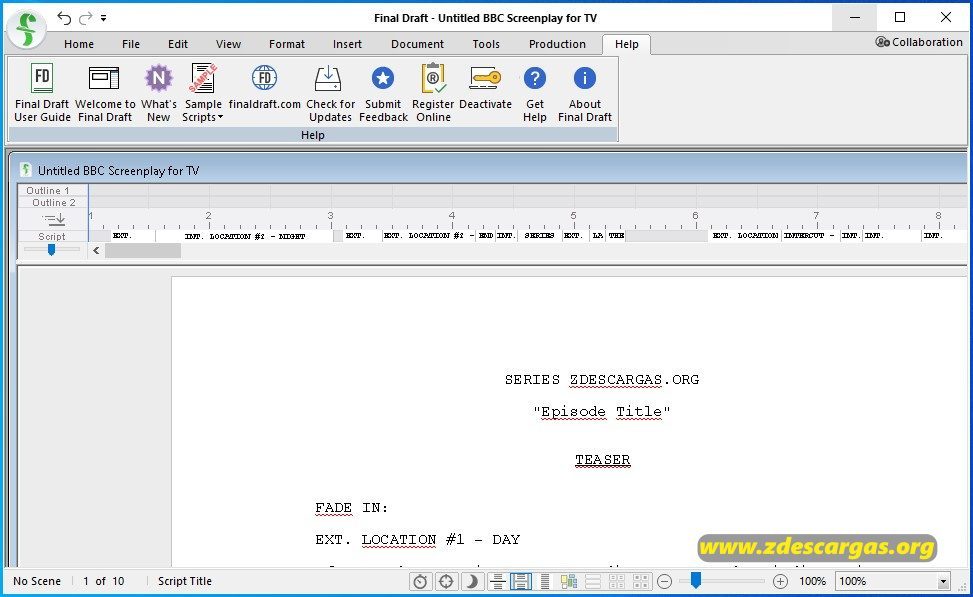Switch to Page view icon in status bar
This screenshot has width=973, height=597.
(521, 581)
